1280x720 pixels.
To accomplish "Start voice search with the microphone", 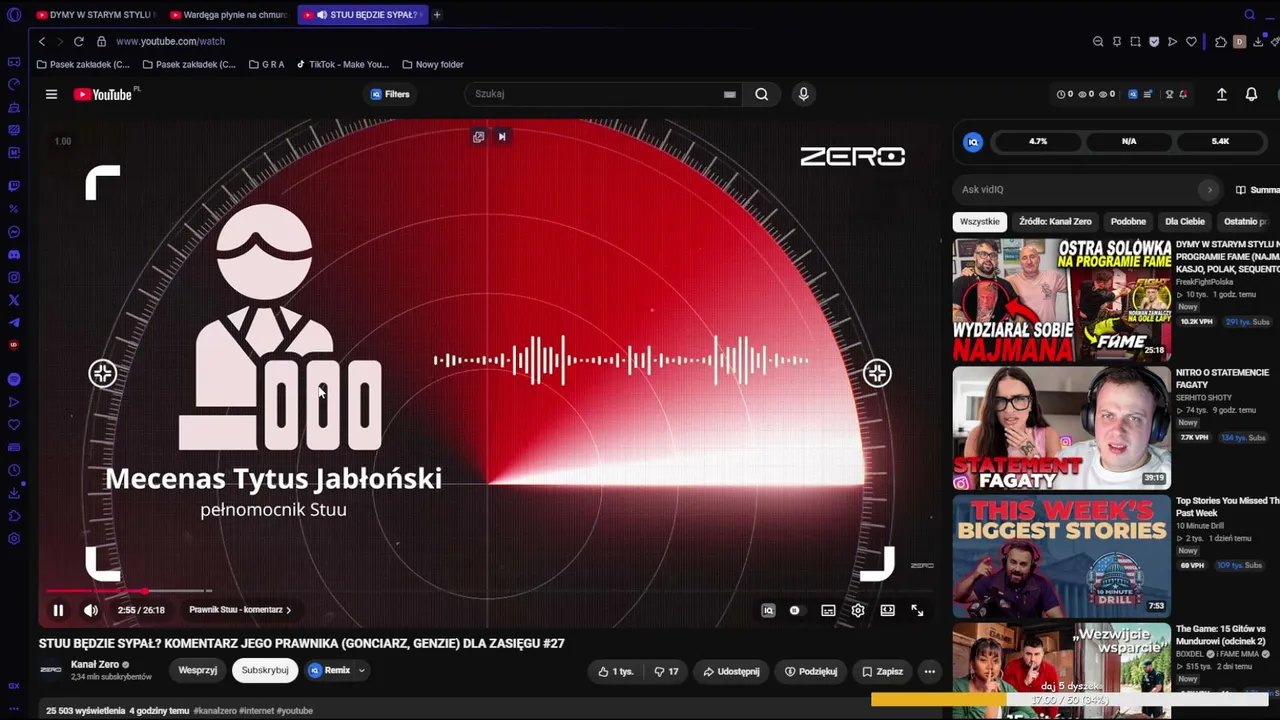I will point(803,94).
